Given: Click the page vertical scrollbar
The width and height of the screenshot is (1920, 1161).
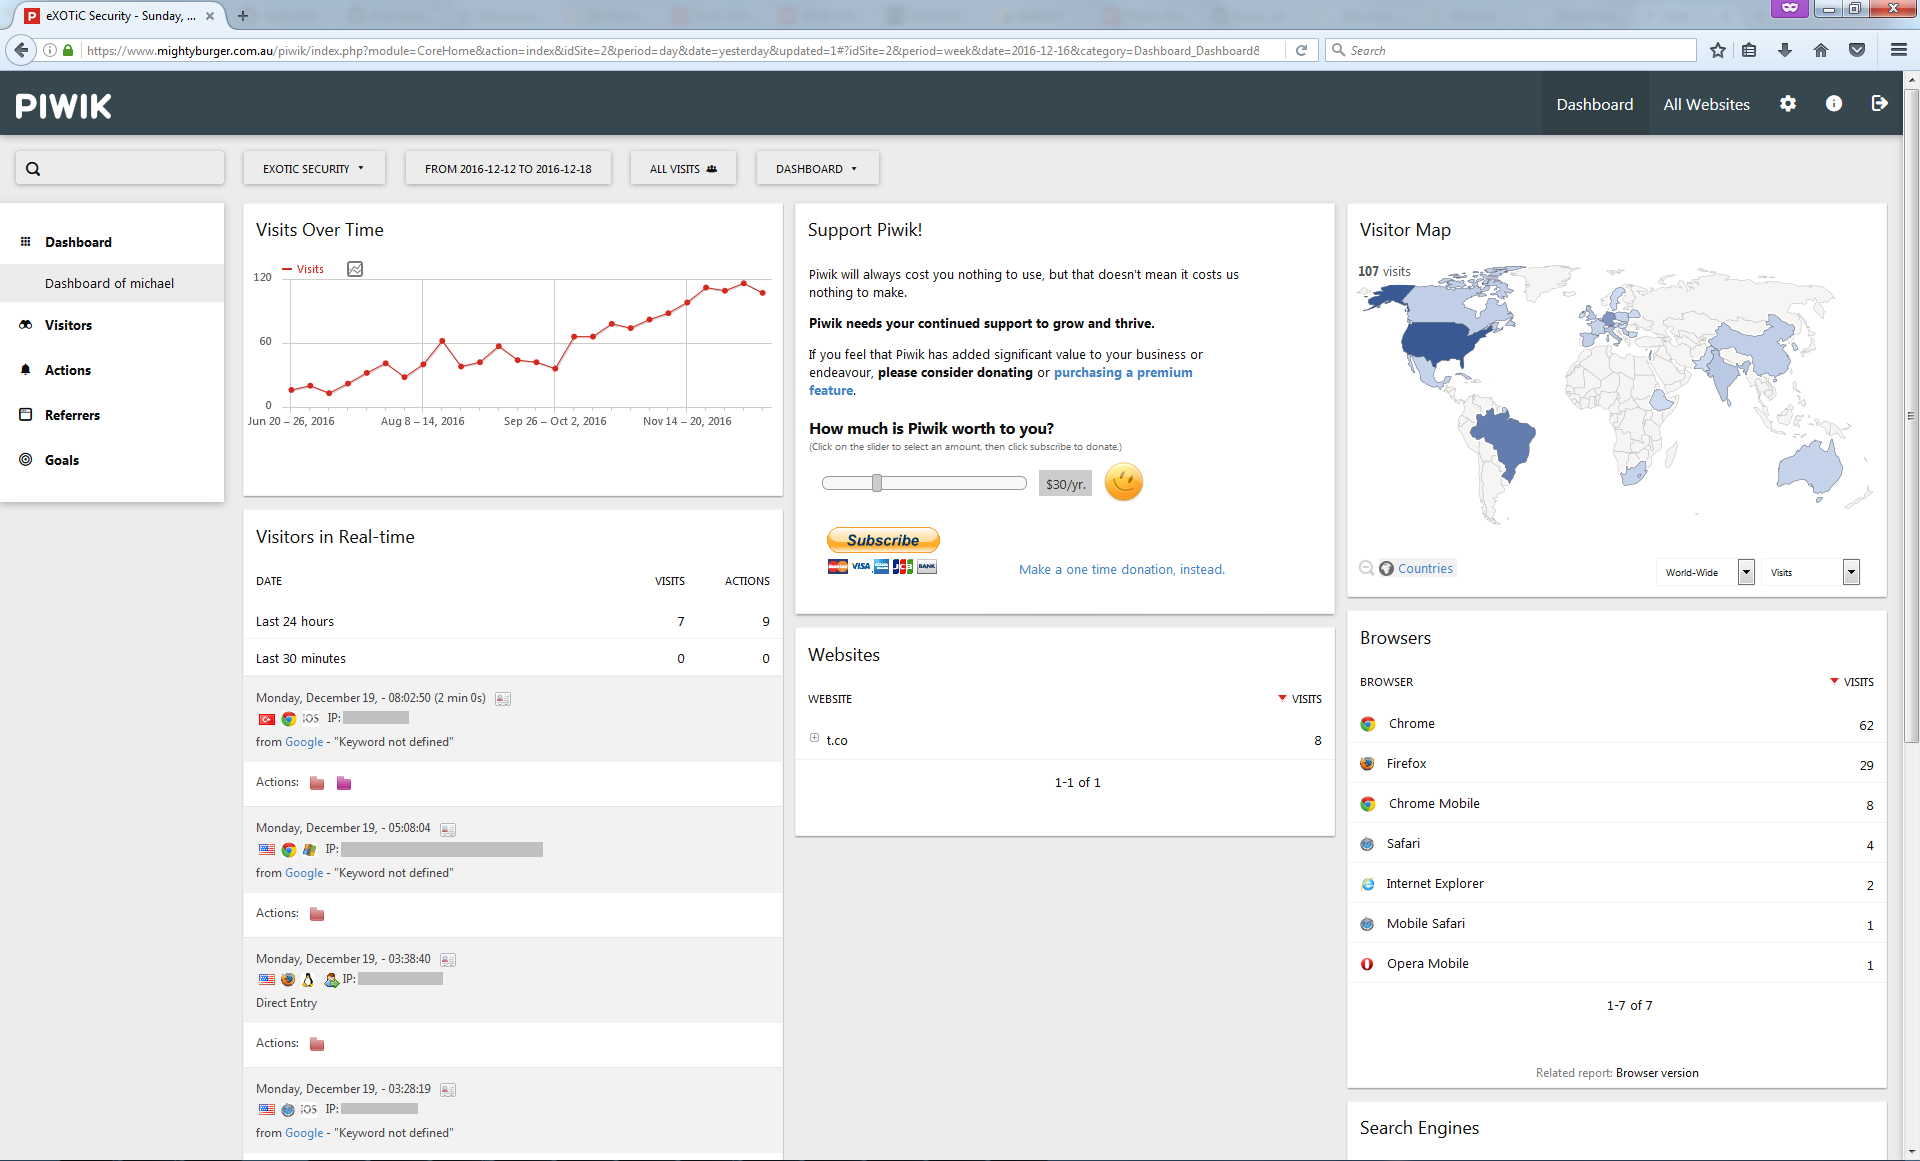Looking at the screenshot, I should 1911,415.
